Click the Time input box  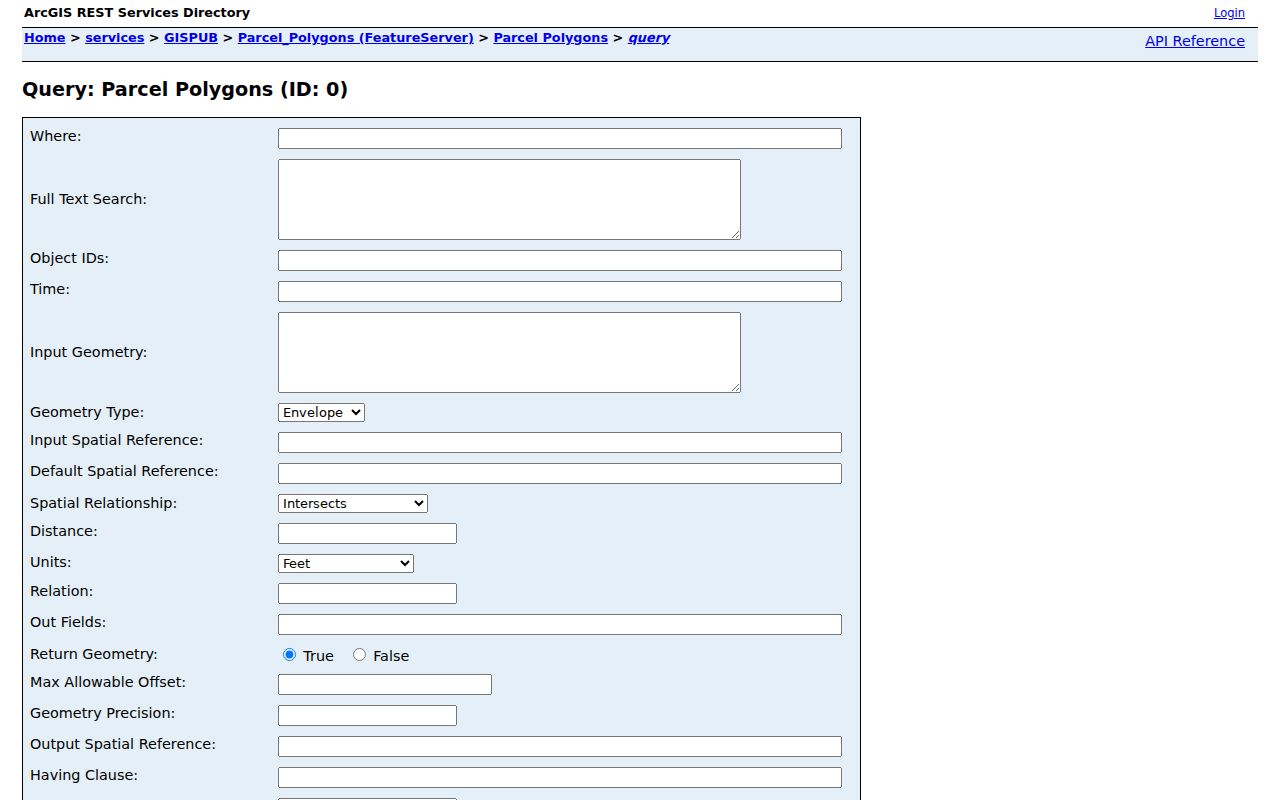(560, 291)
